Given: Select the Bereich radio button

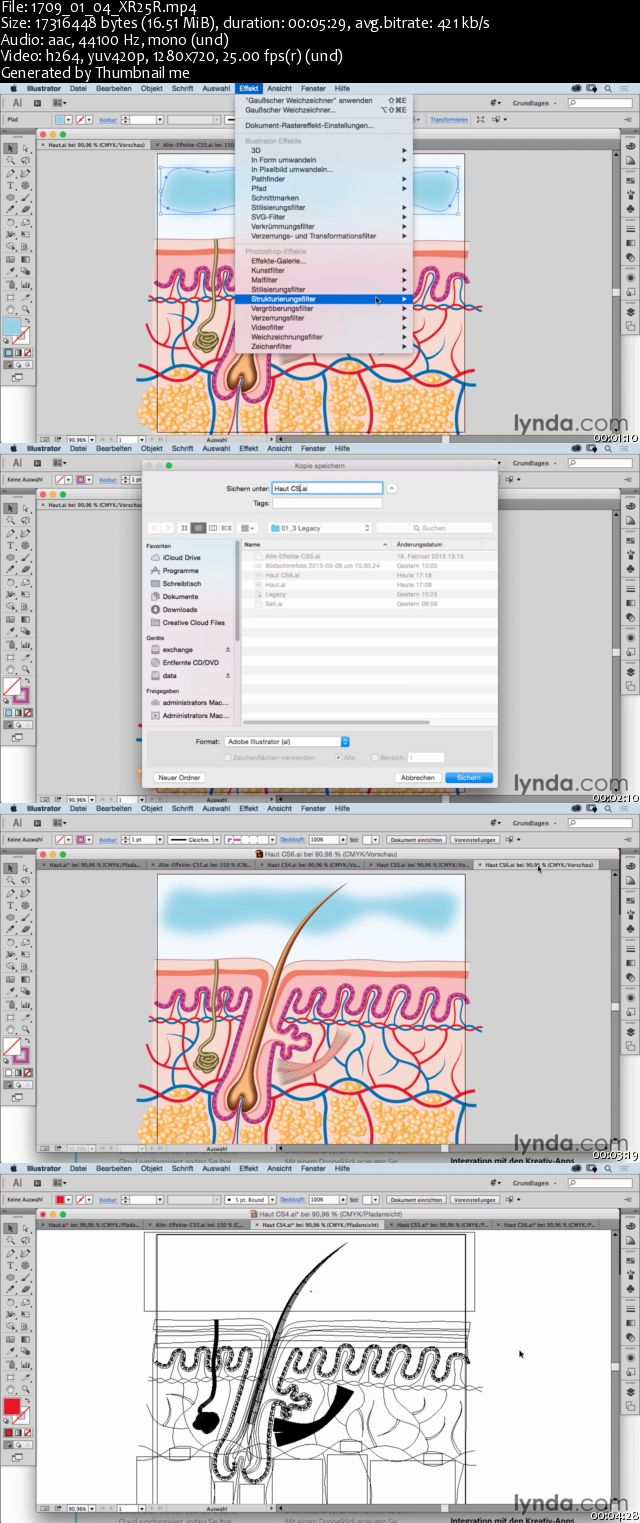Looking at the screenshot, I should [x=375, y=758].
